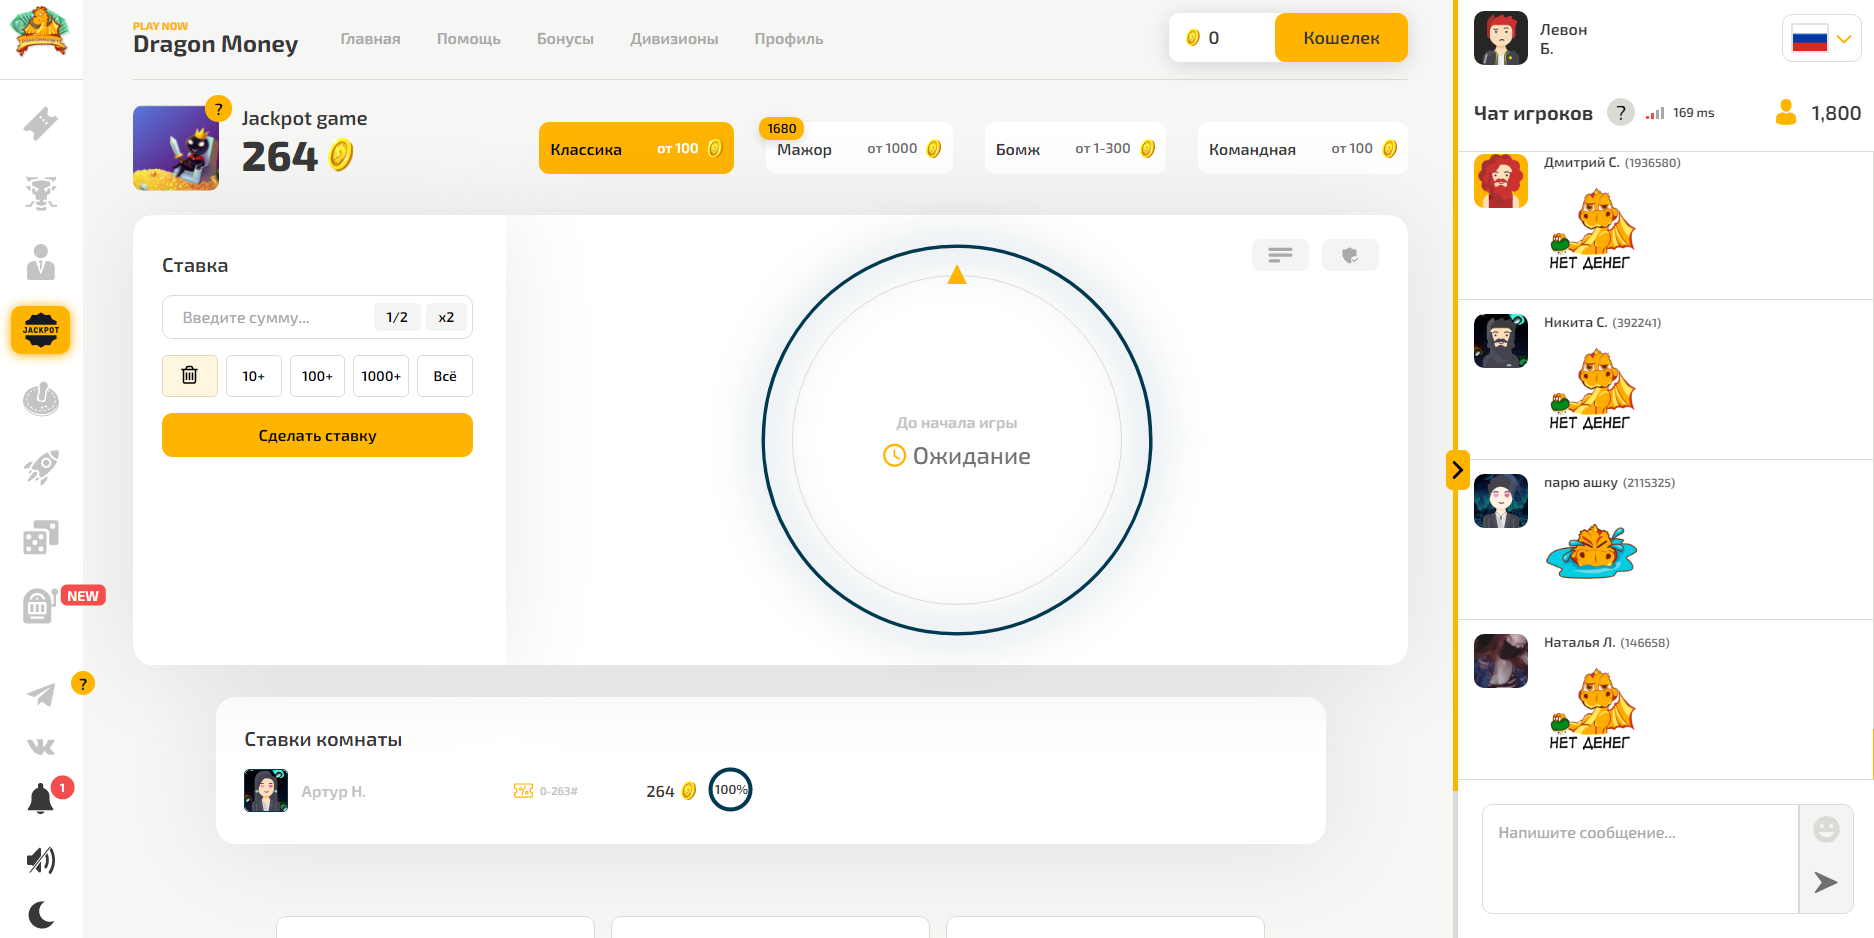Image resolution: width=1874 pixels, height=938 pixels.
Task: Open the slot machine icon marked NEW
Action: pyautogui.click(x=40, y=605)
